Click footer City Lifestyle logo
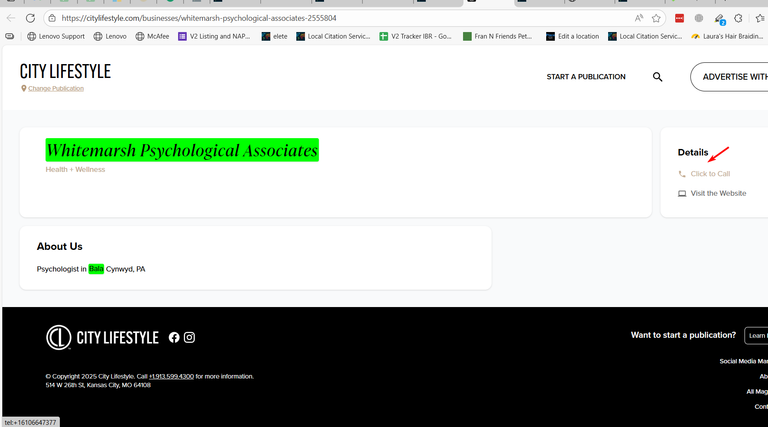 coord(102,337)
